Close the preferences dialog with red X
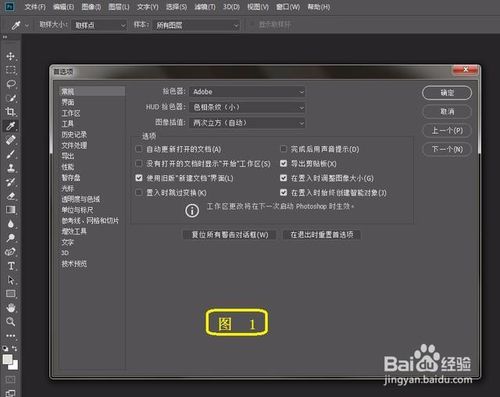Viewport: 500px width, 397px height. pyautogui.click(x=466, y=70)
